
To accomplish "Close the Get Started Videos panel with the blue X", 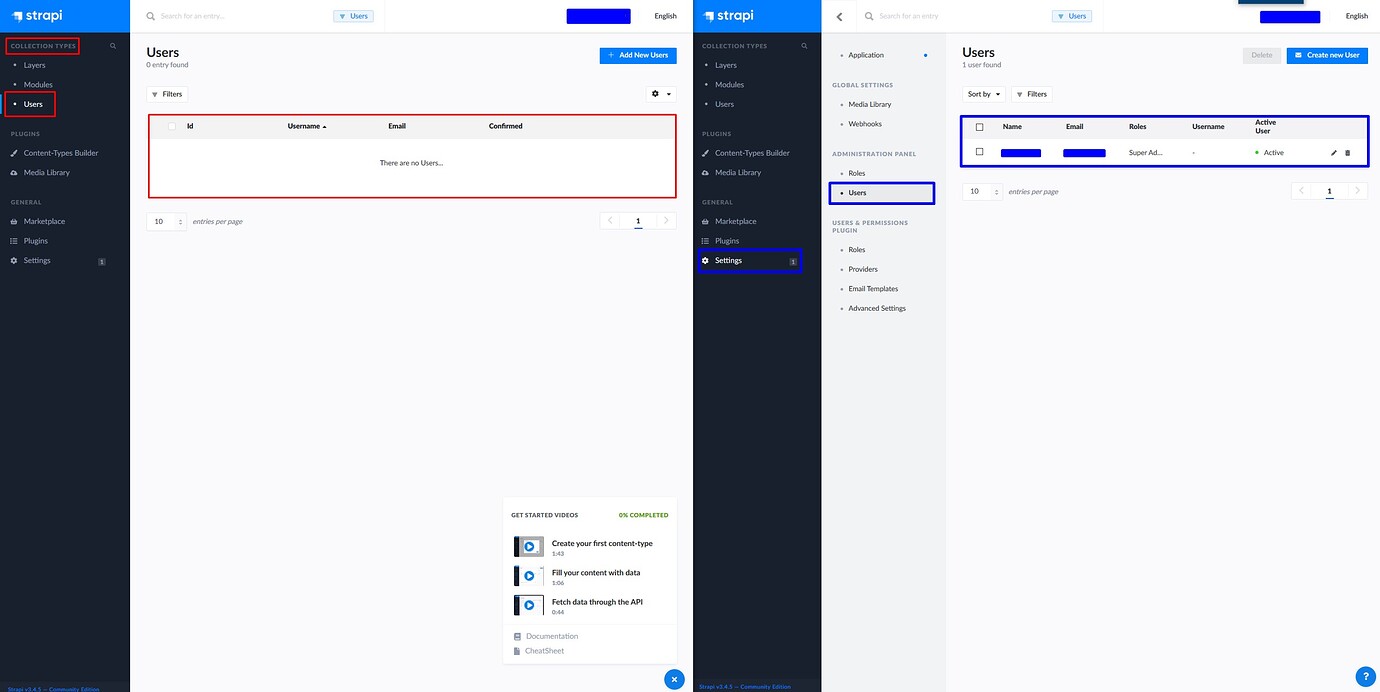I will [675, 679].
